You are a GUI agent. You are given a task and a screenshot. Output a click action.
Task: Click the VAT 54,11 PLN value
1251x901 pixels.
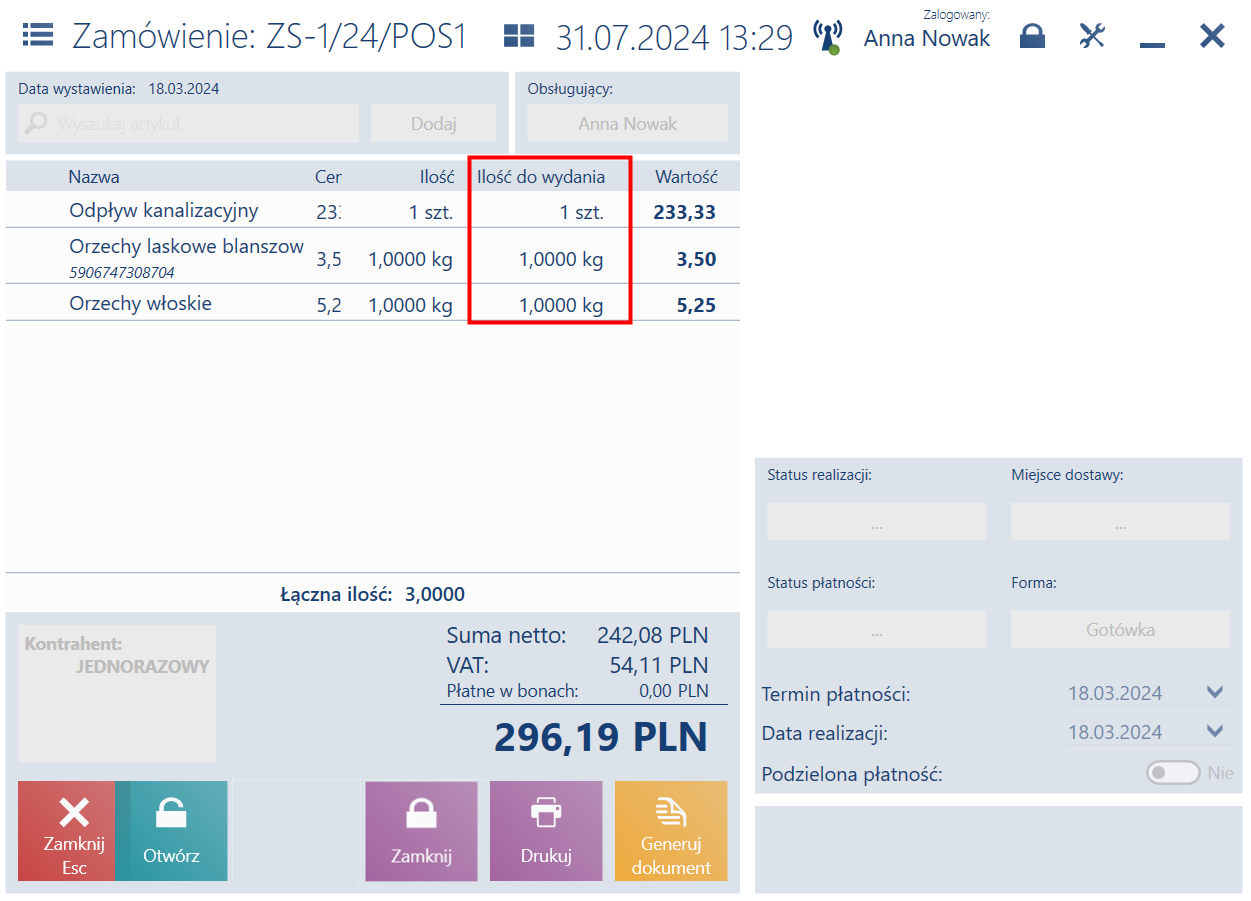(x=659, y=665)
